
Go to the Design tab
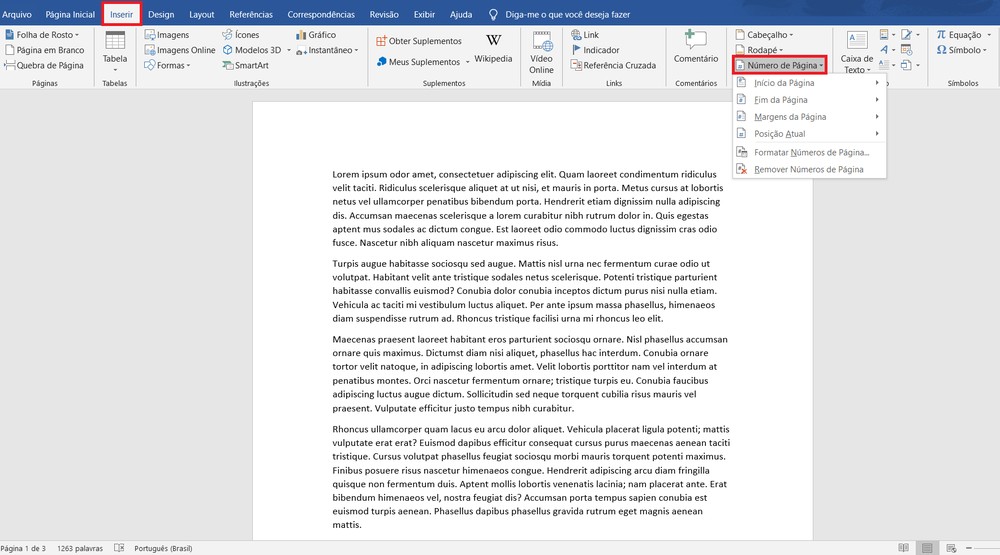161,14
